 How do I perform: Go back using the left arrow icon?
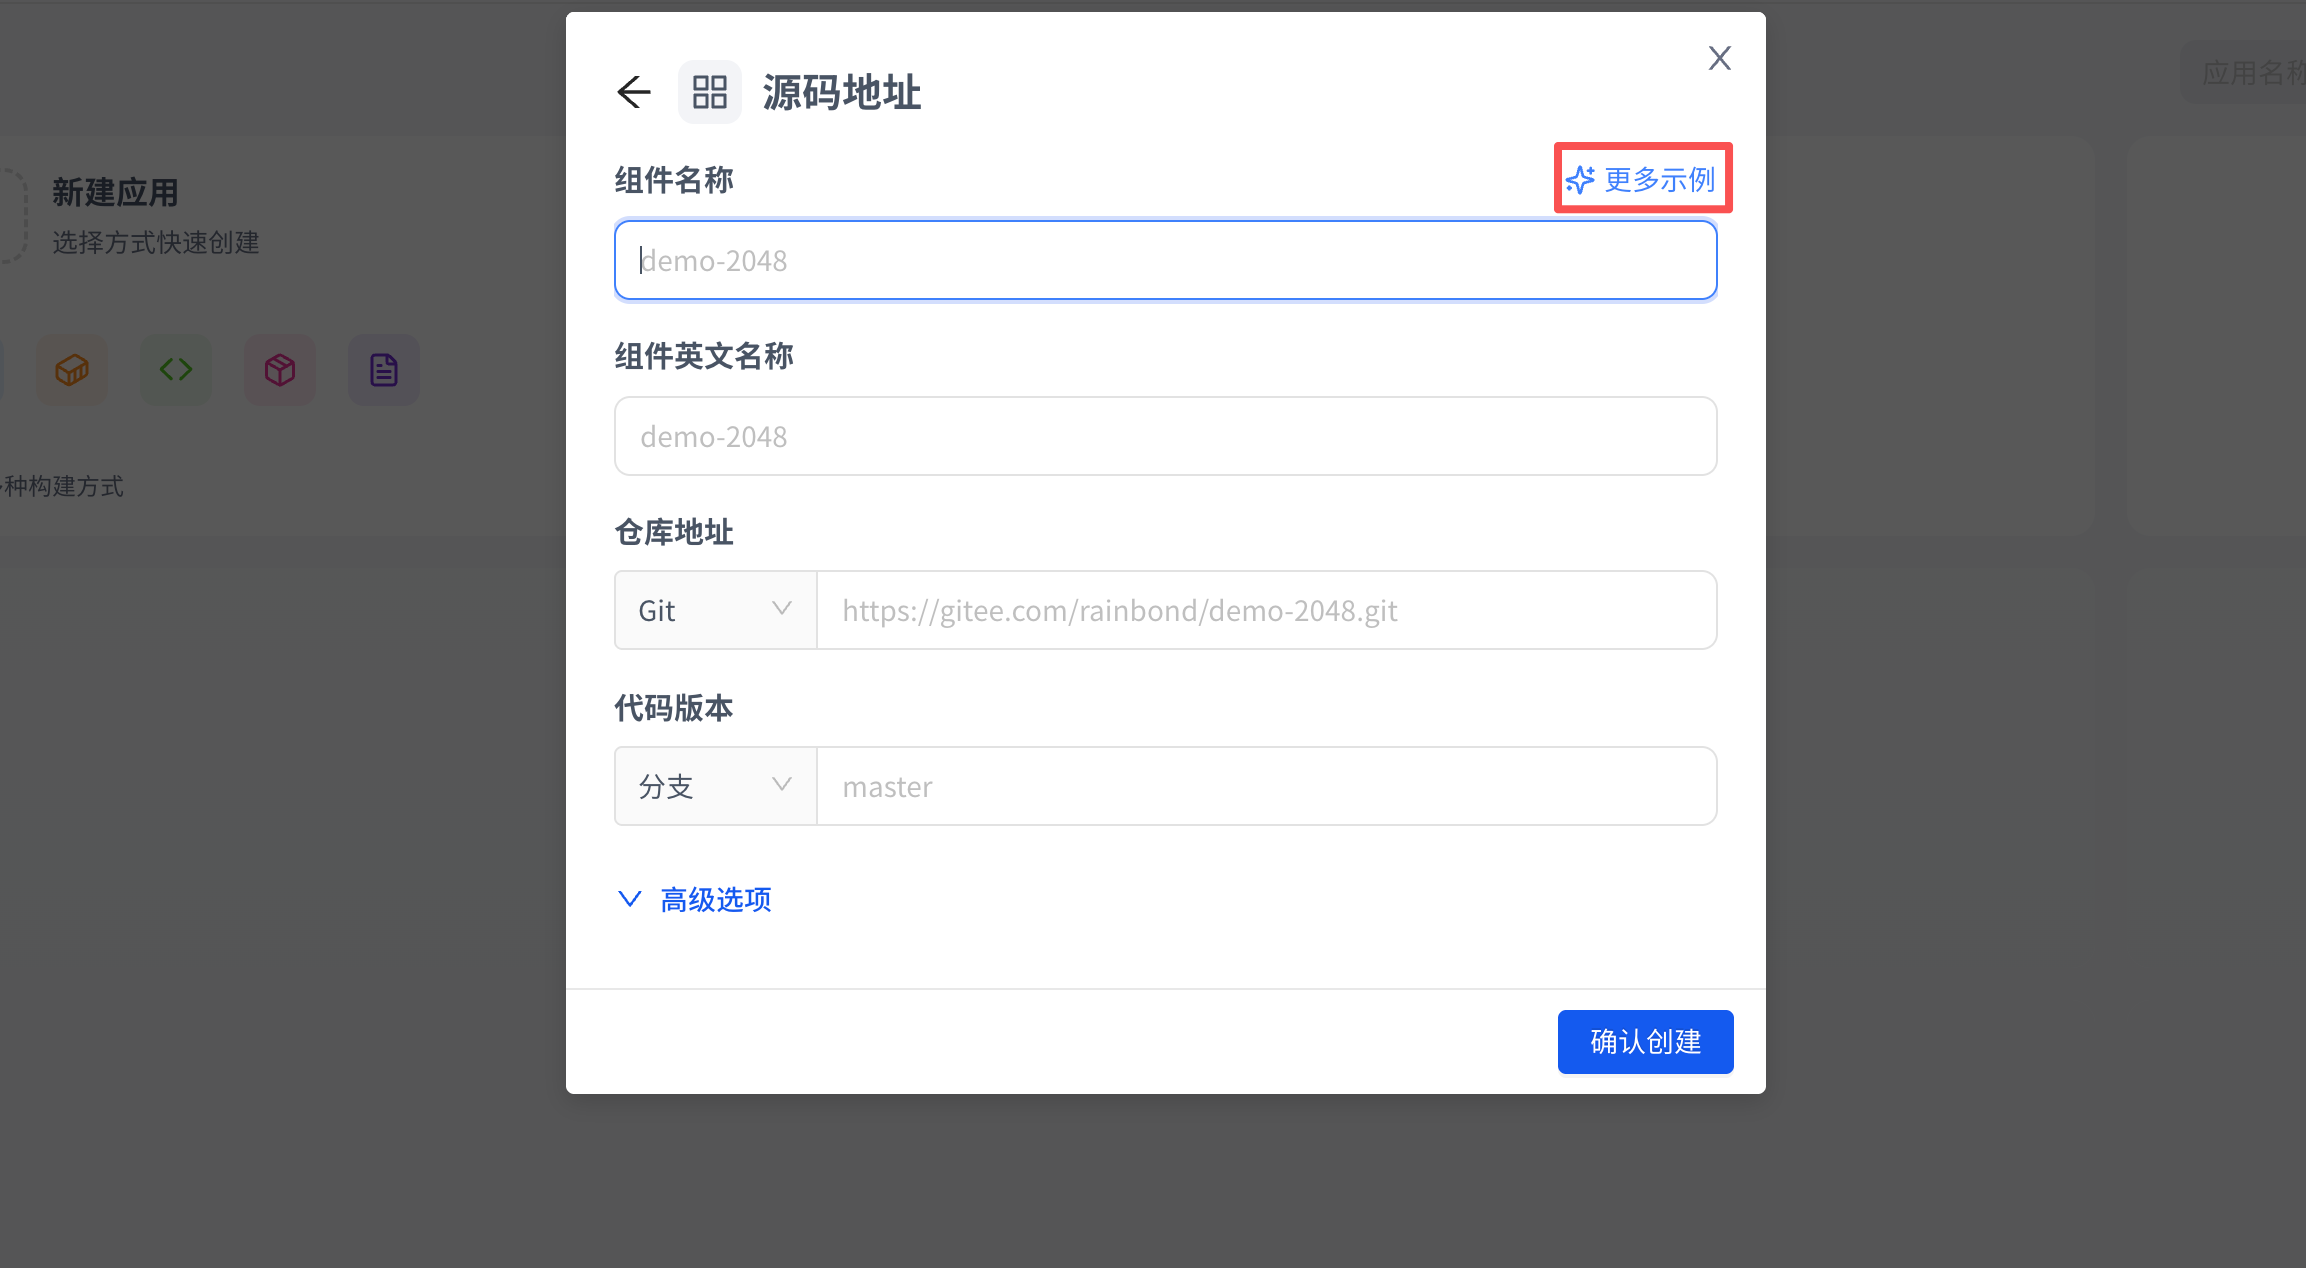click(x=634, y=92)
